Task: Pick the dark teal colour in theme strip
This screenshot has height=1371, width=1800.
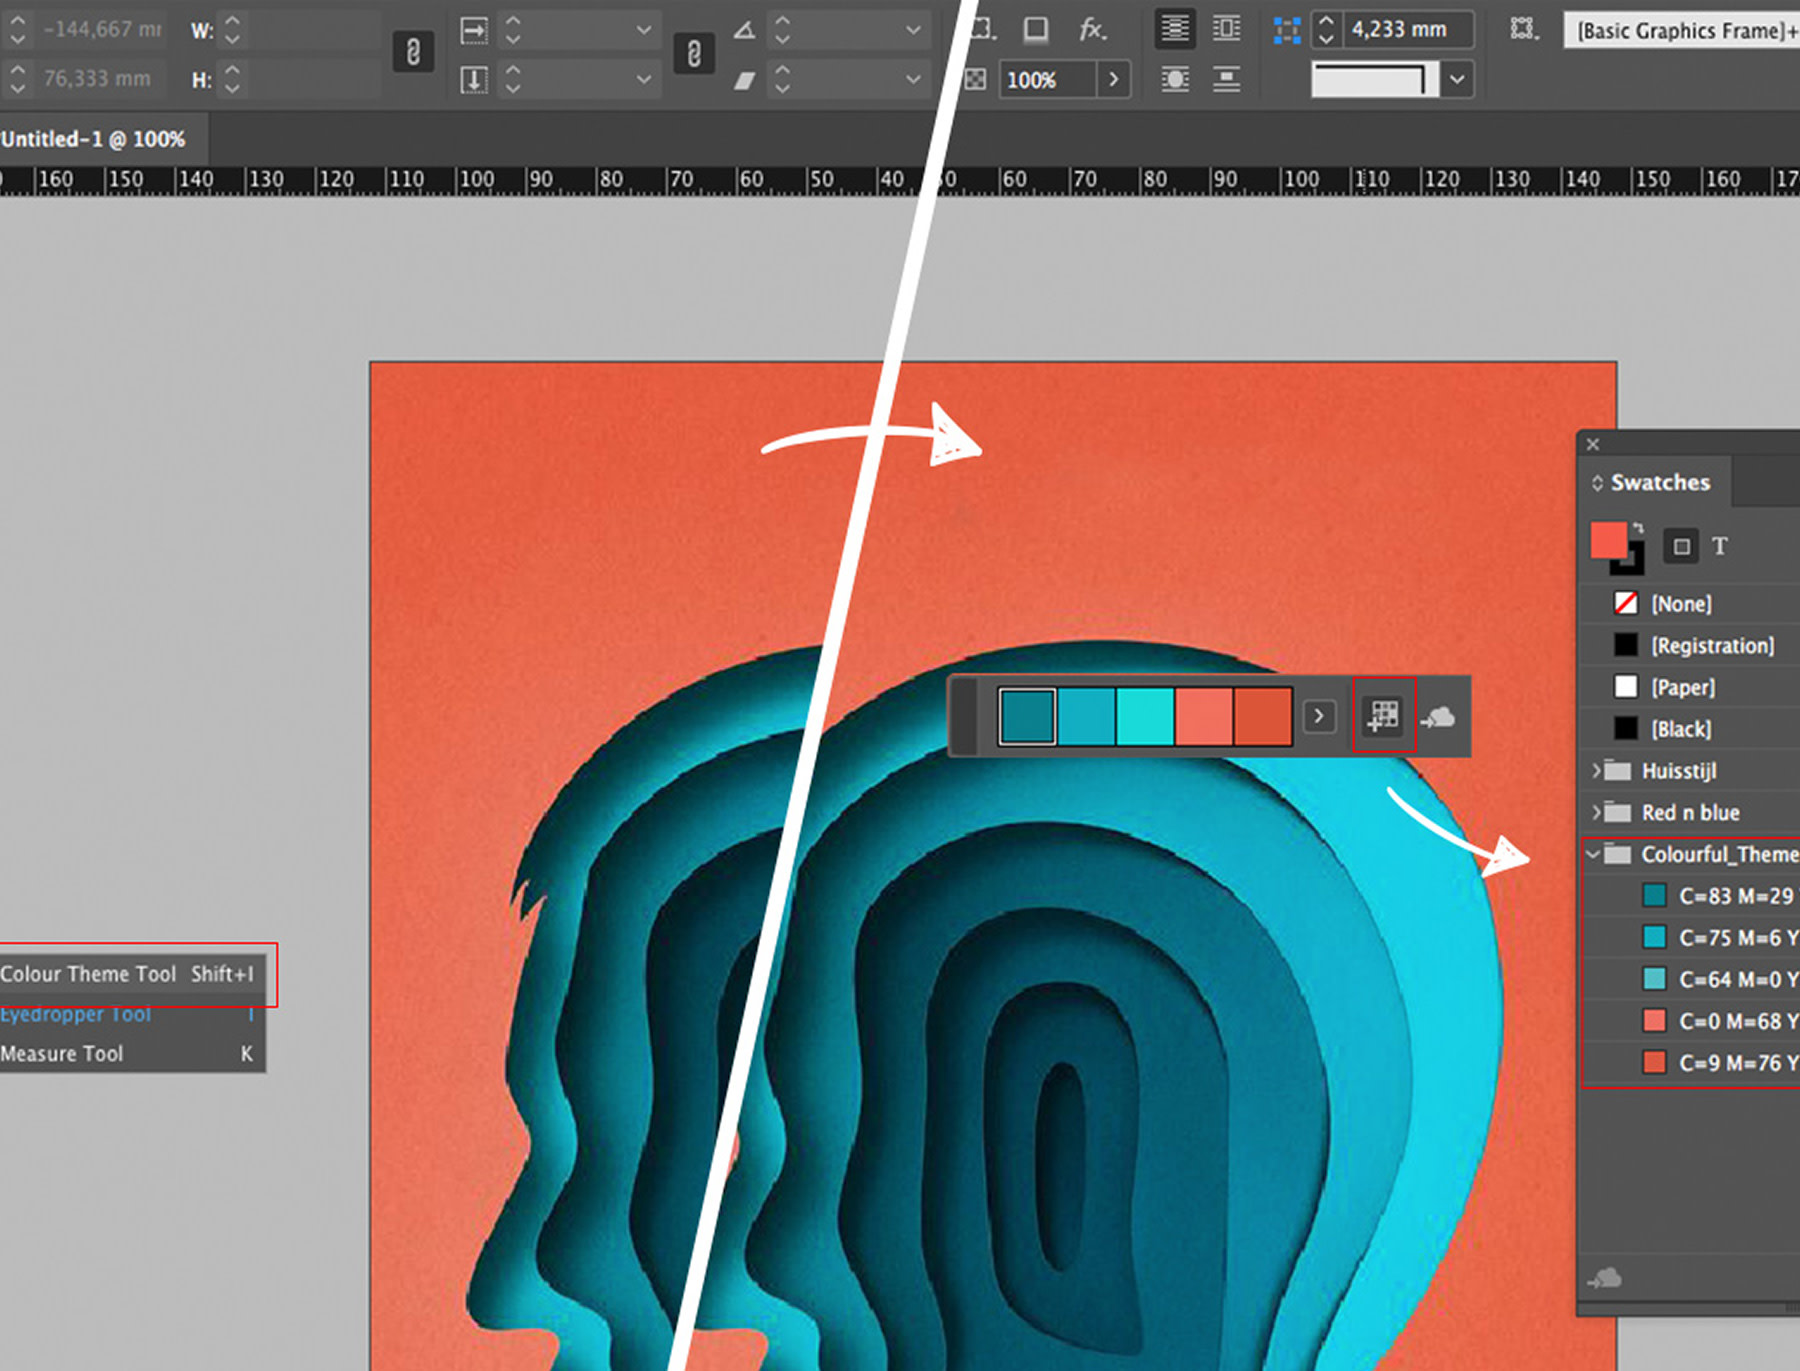Action: pyautogui.click(x=1027, y=716)
